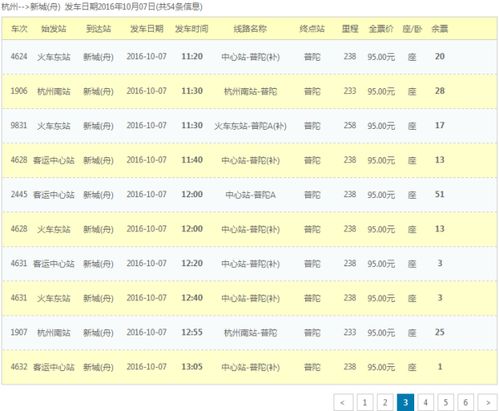499x411 pixels.
Task: Click departure time 11:40
Action: 192,160
